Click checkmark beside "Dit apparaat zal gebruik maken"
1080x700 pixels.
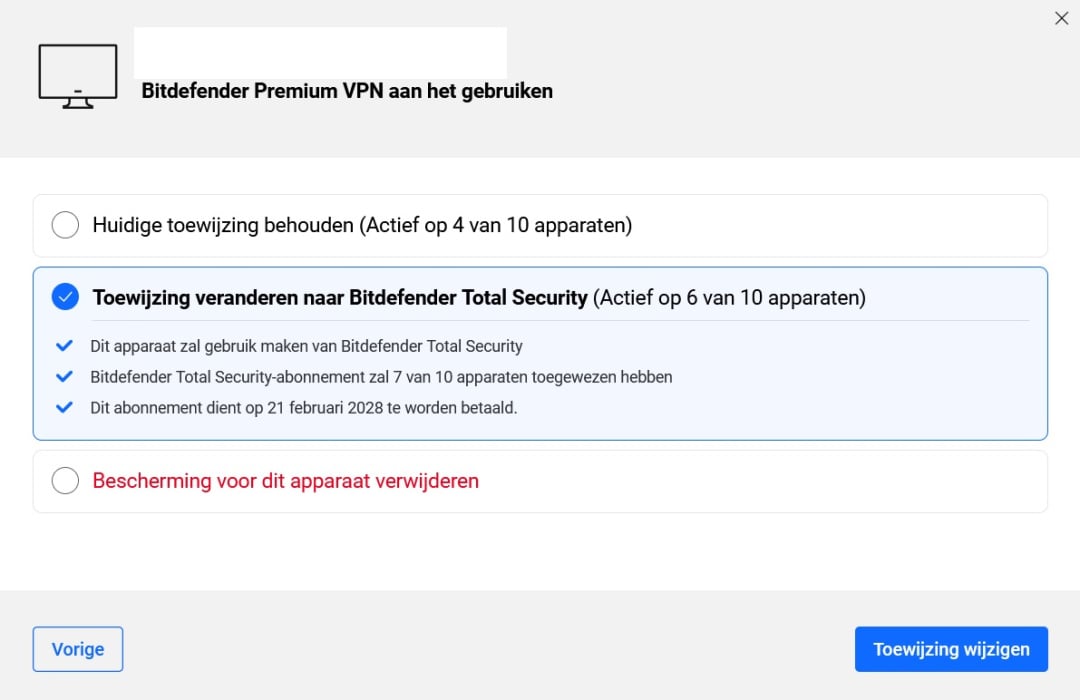click(65, 346)
